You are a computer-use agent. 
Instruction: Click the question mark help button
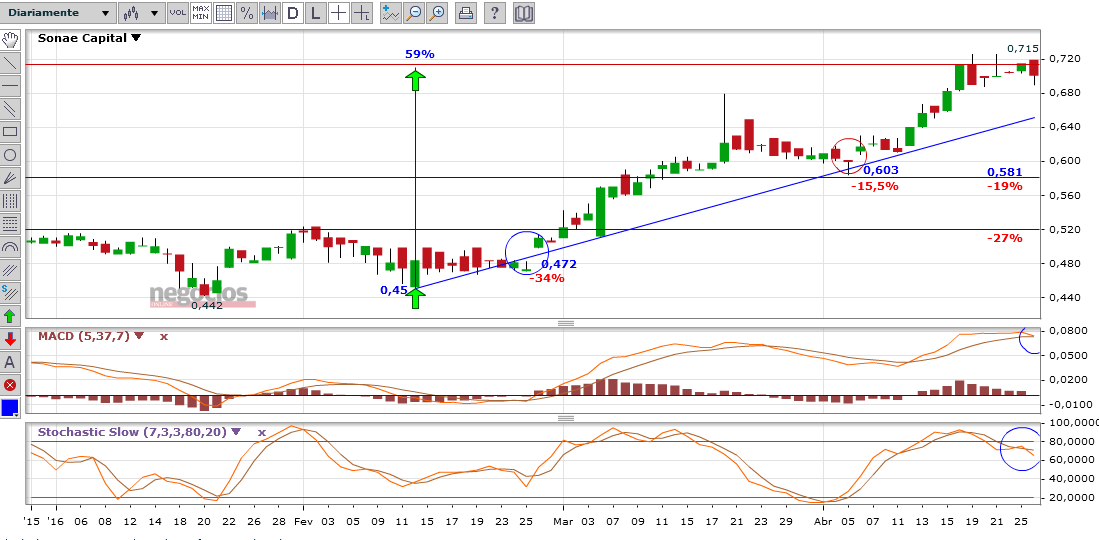(x=495, y=13)
